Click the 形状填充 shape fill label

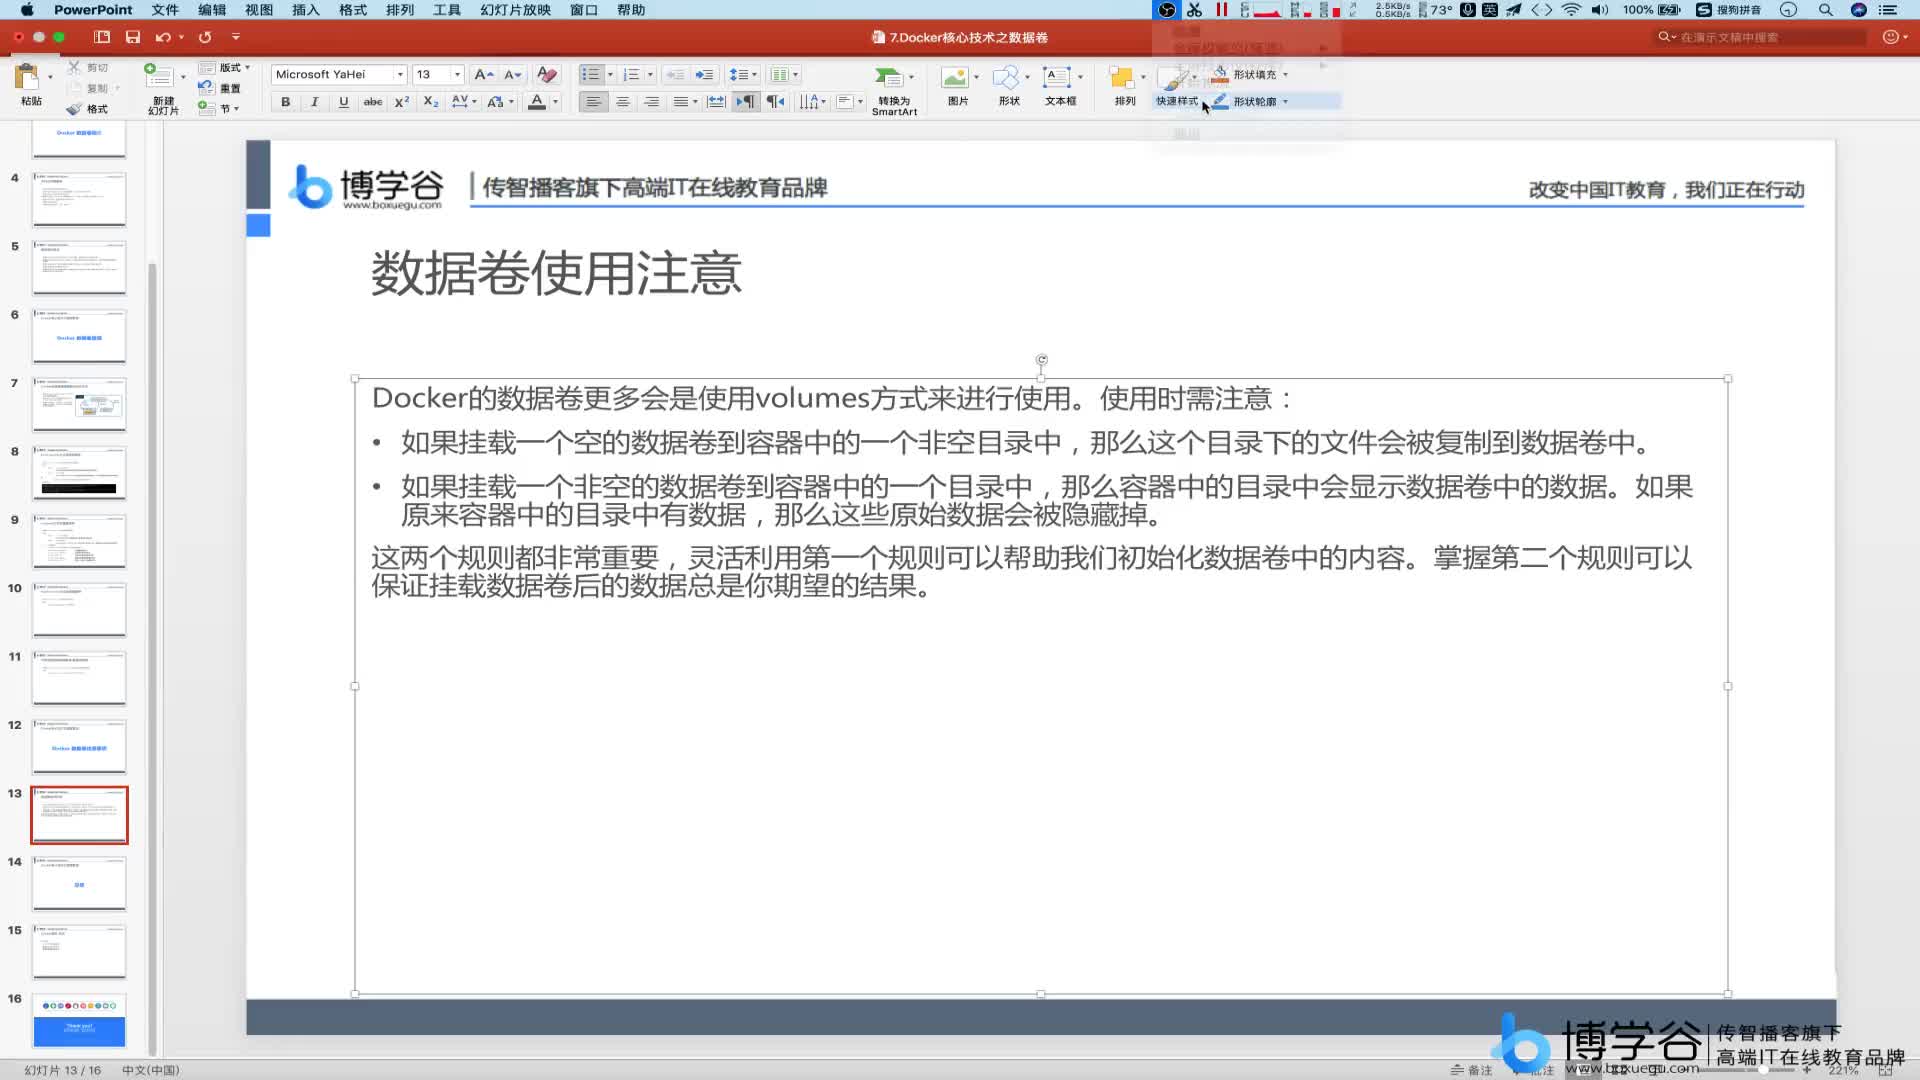[x=1254, y=75]
